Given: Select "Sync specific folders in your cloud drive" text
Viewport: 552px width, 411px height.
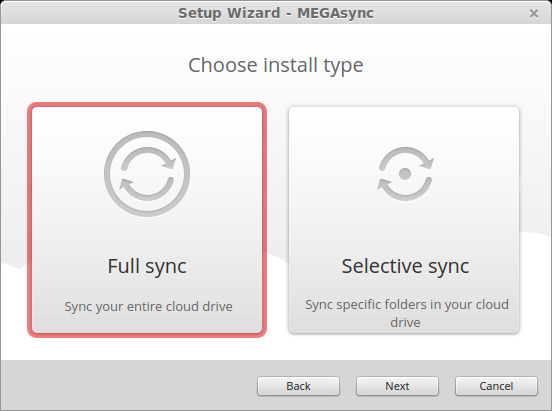Looking at the screenshot, I should tap(407, 313).
